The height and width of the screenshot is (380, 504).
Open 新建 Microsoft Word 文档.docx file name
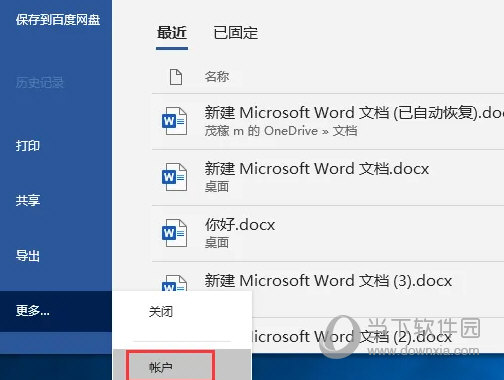pos(317,169)
